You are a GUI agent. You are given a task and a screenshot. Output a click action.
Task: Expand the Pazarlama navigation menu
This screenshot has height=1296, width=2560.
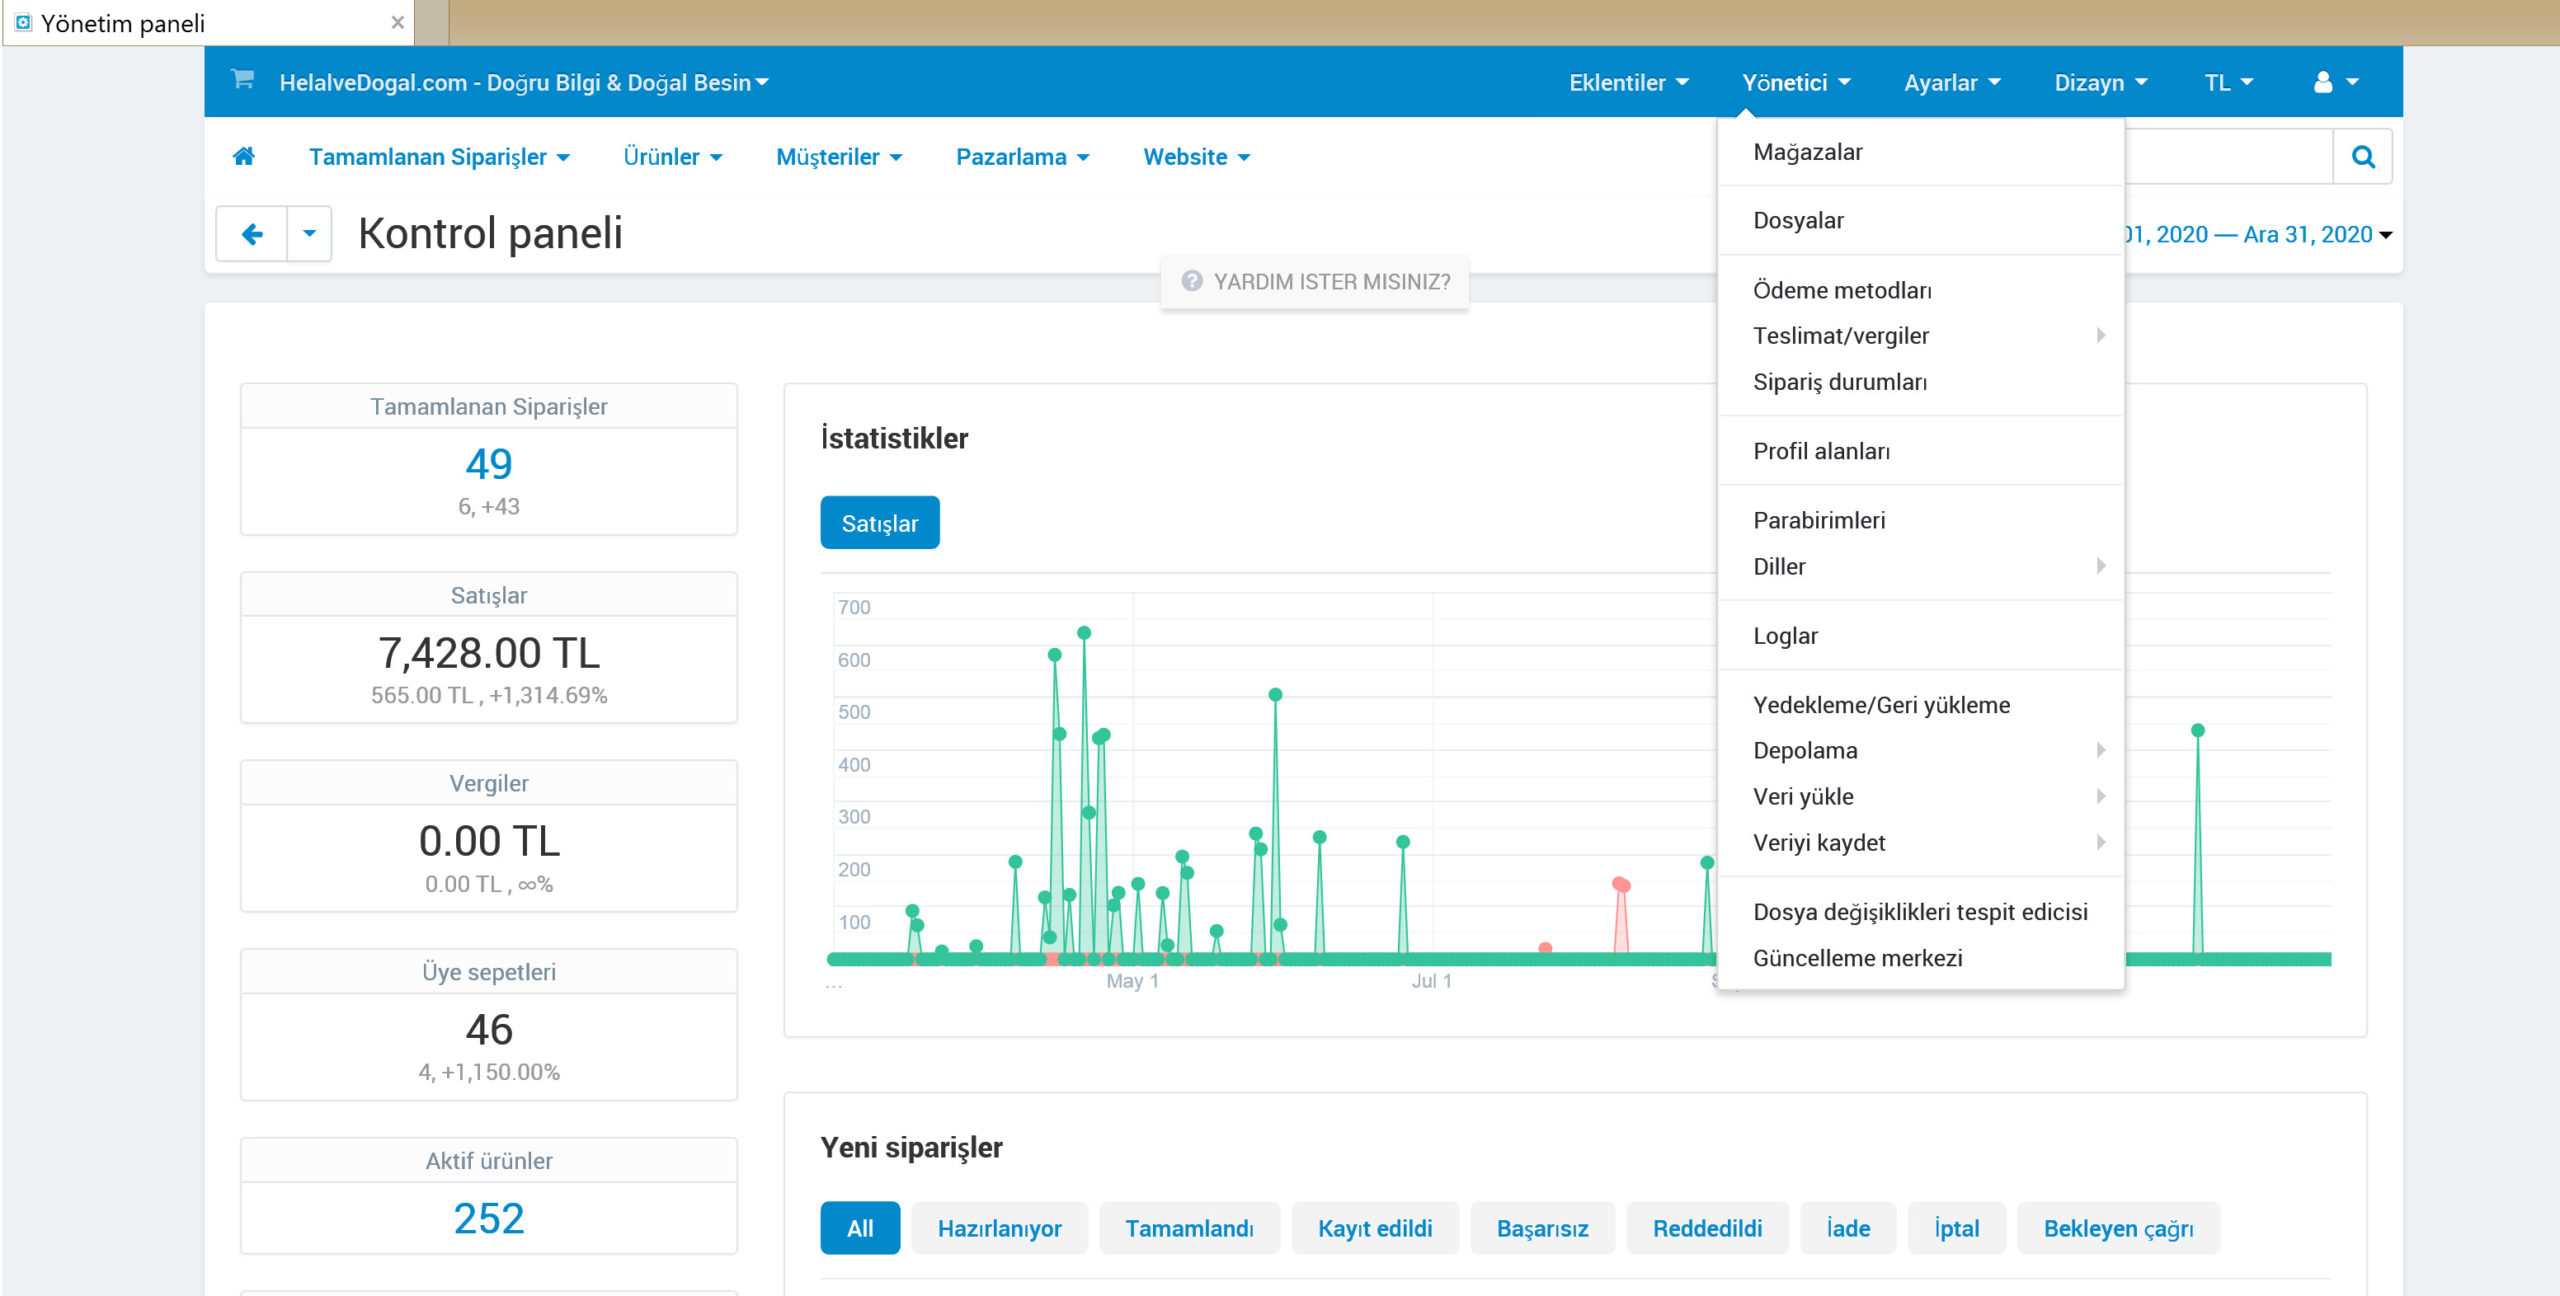(x=1022, y=157)
